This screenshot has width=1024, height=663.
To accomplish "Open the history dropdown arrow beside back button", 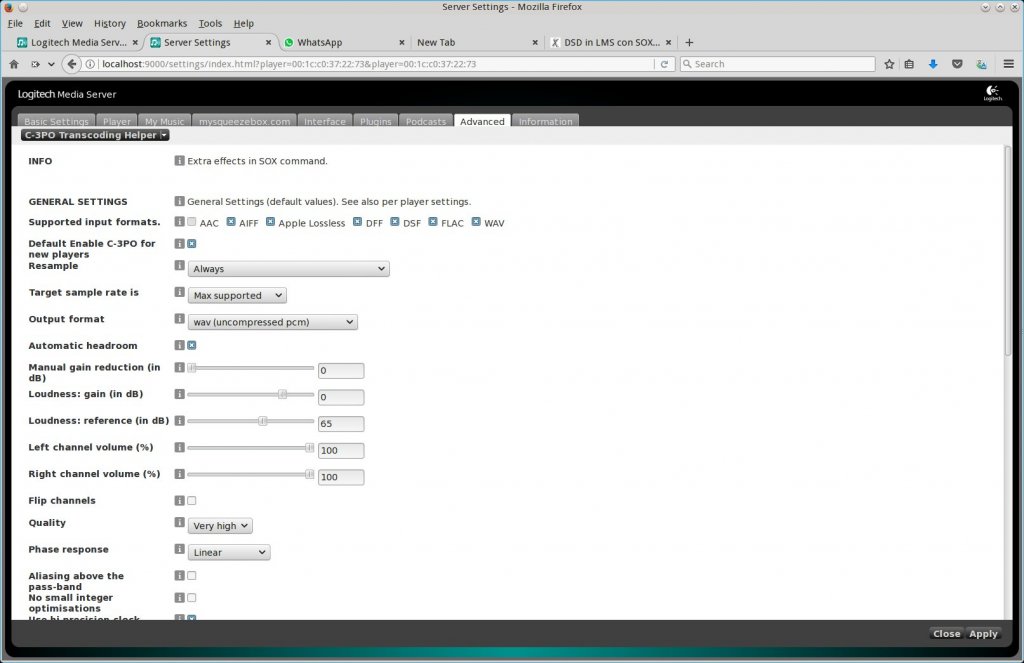I will [51, 64].
